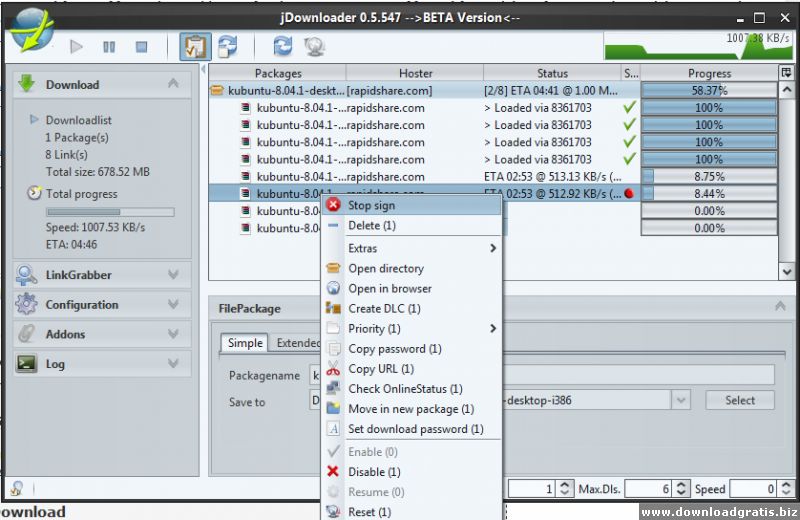Click the download list scroll down arrow
Viewport: 800px width, 520px height.
coord(786,272)
